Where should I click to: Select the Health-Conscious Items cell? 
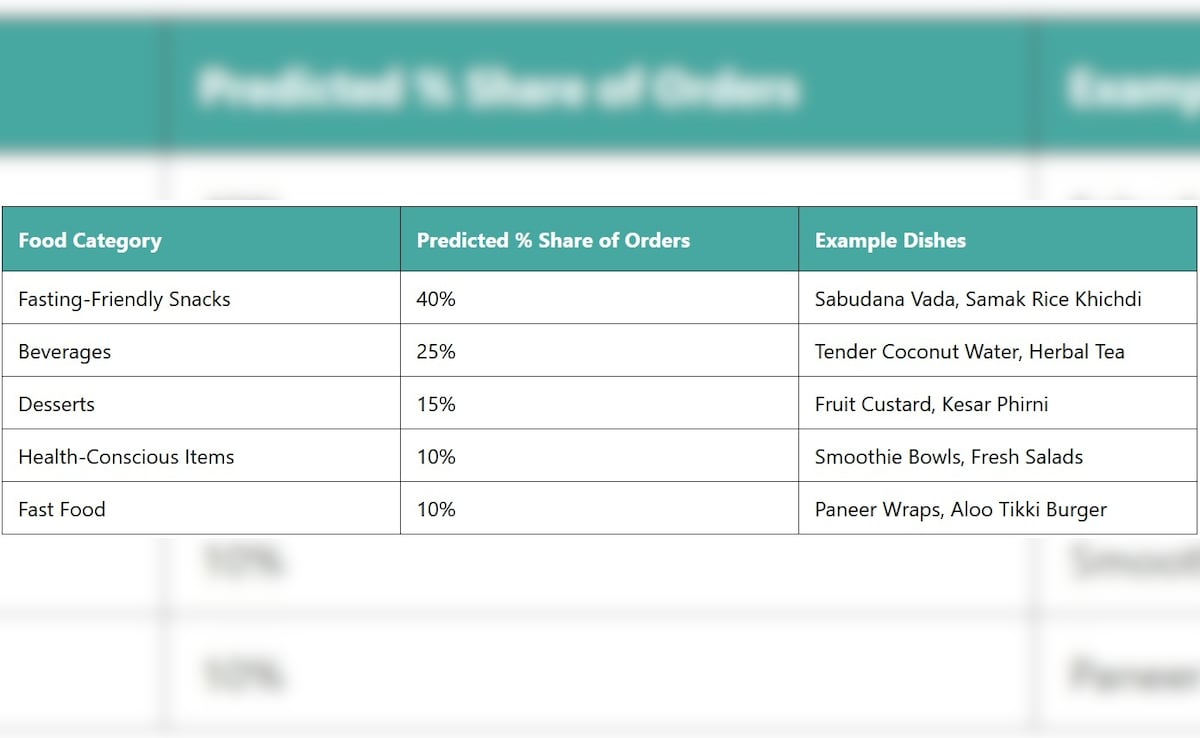click(x=126, y=457)
